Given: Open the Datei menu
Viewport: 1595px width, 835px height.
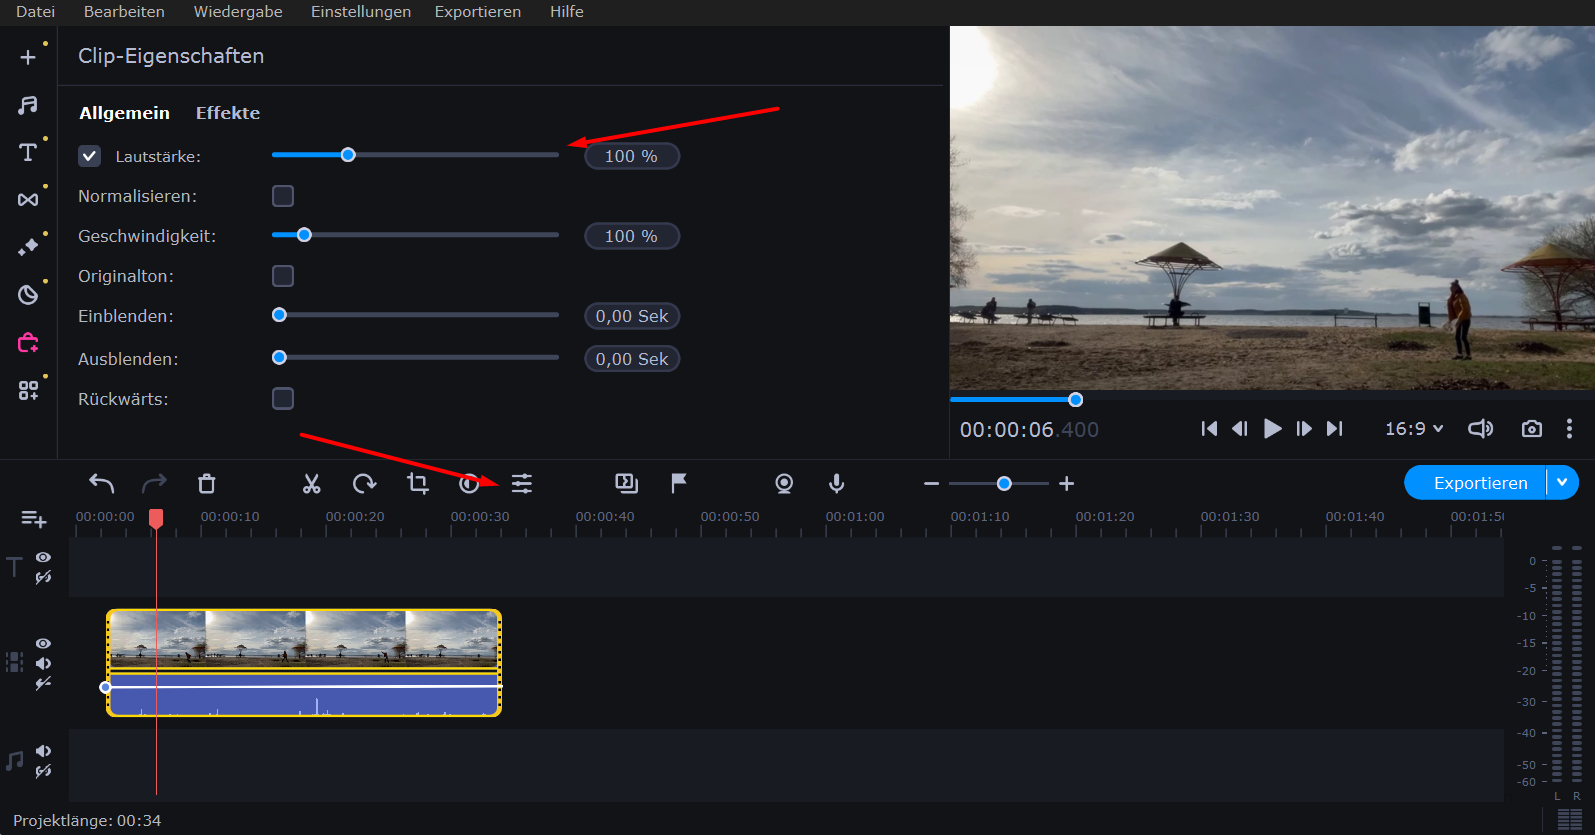Looking at the screenshot, I should [x=35, y=12].
